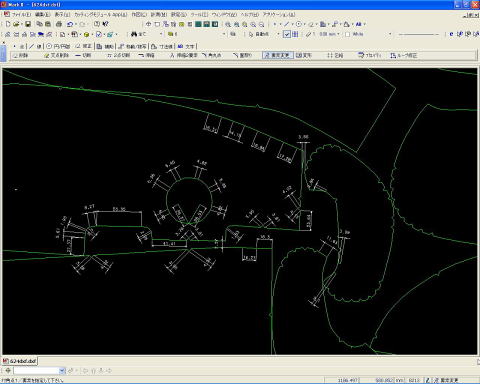Viewport: 480px width, 384px height.
Task: Click the New file icon
Action: click(x=8, y=24)
